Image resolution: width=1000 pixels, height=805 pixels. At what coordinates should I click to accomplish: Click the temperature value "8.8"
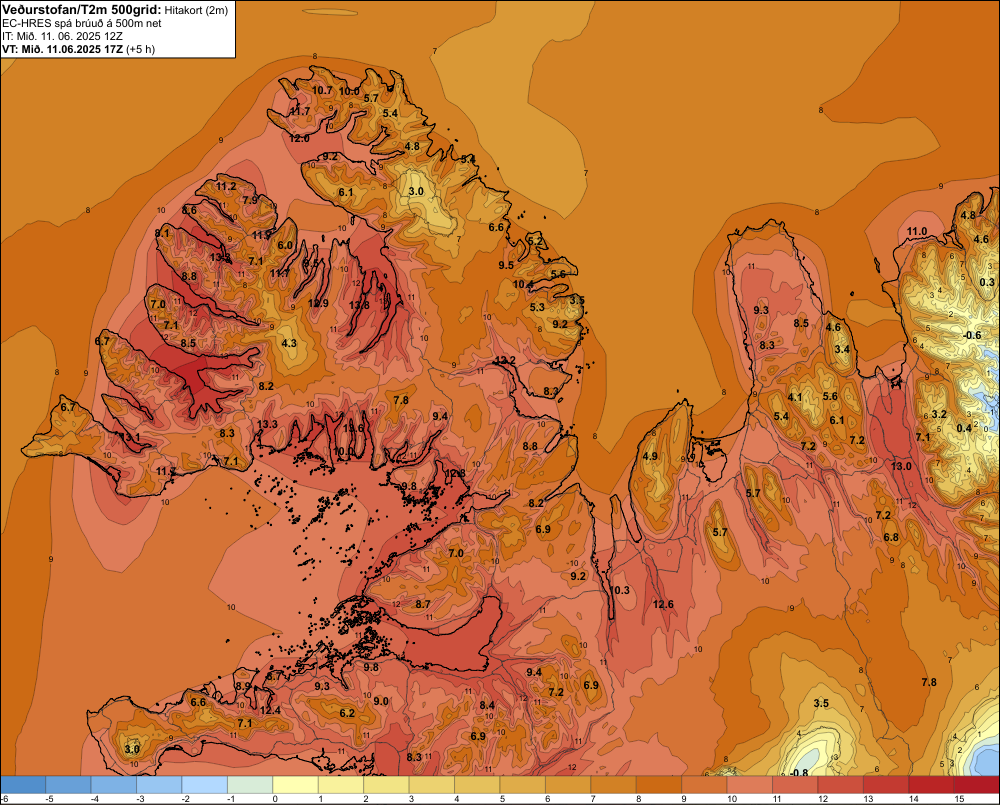point(189,277)
